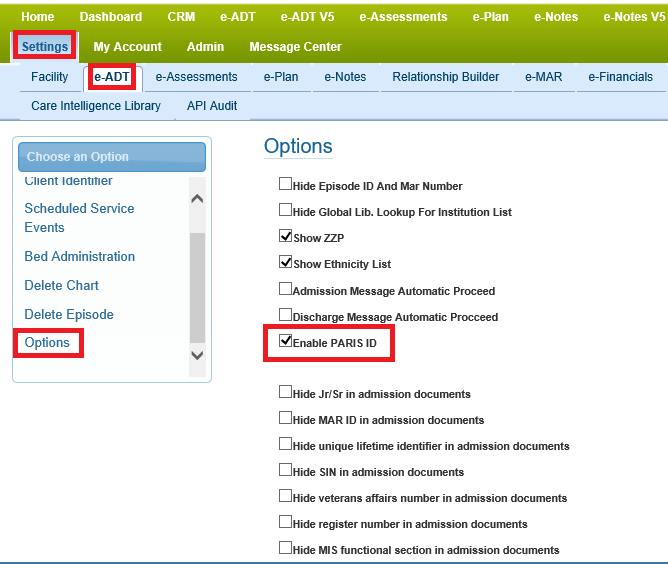The width and height of the screenshot is (668, 564).
Task: Open the API Audit tab
Action: click(212, 105)
